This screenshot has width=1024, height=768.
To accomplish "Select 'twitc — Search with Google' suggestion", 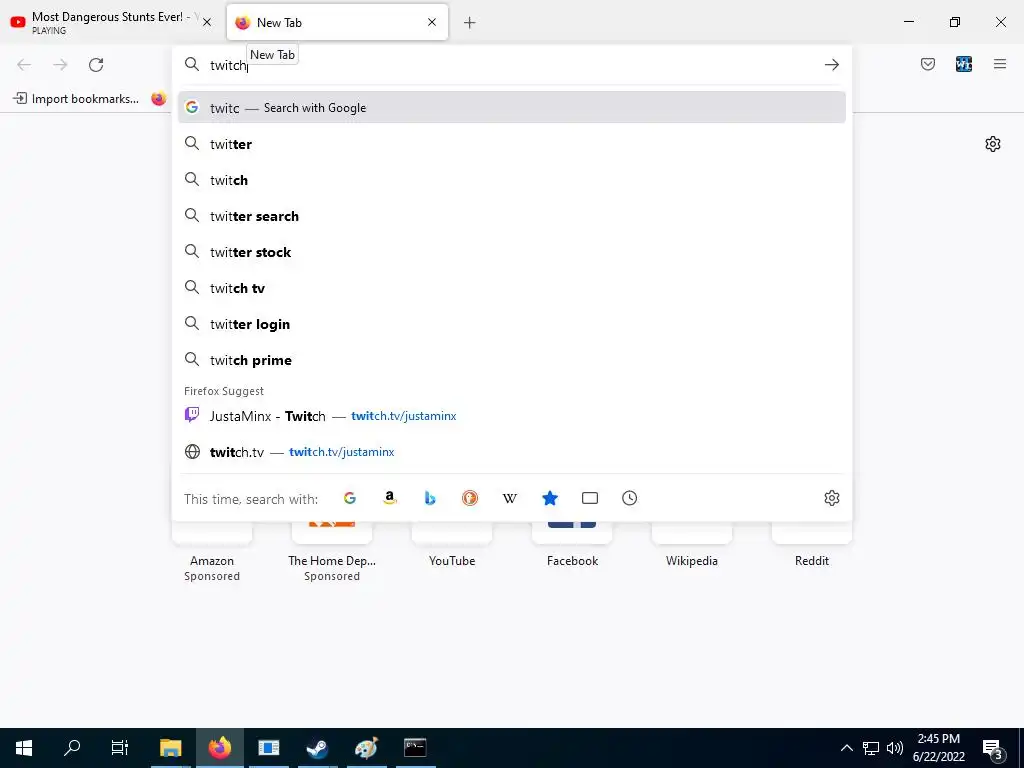I will point(511,108).
